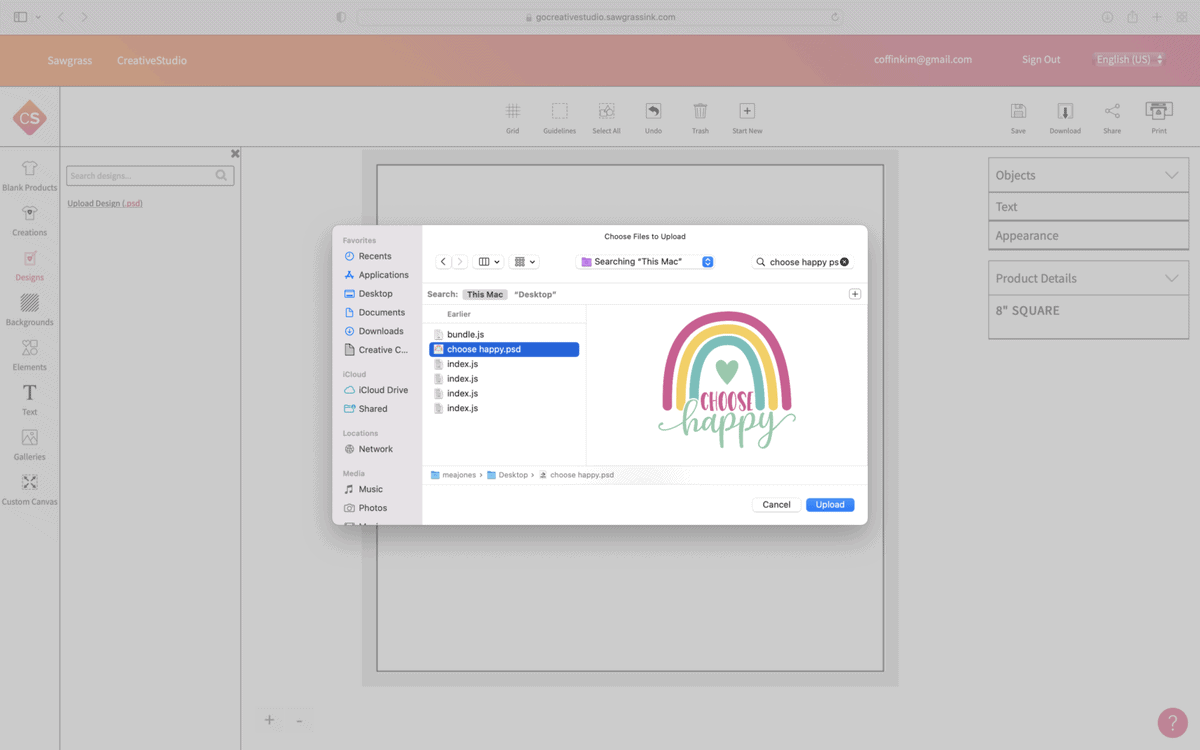Select Downloads in the Favorites sidebar
This screenshot has width=1200, height=750.
[381, 331]
